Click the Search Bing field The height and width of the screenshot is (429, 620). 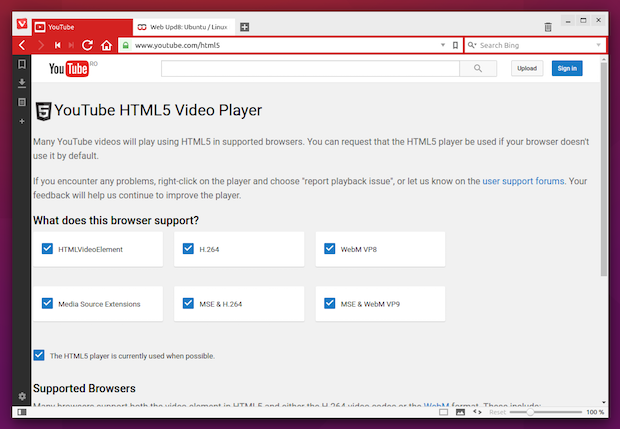point(536,45)
